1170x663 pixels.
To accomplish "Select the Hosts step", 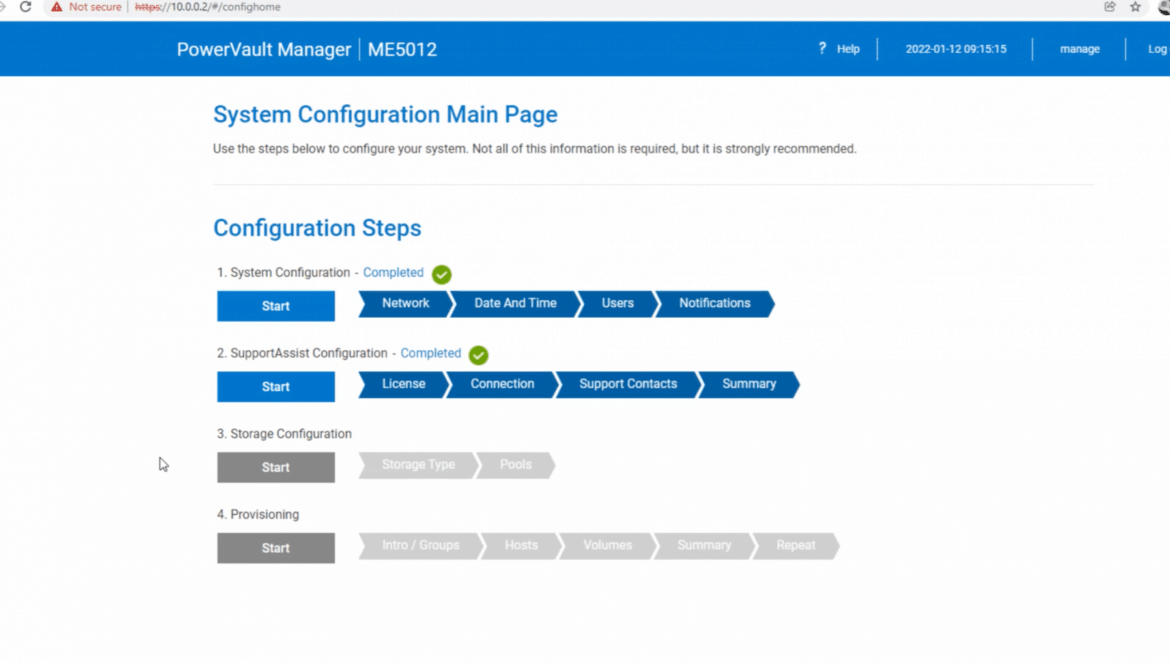I will point(521,545).
